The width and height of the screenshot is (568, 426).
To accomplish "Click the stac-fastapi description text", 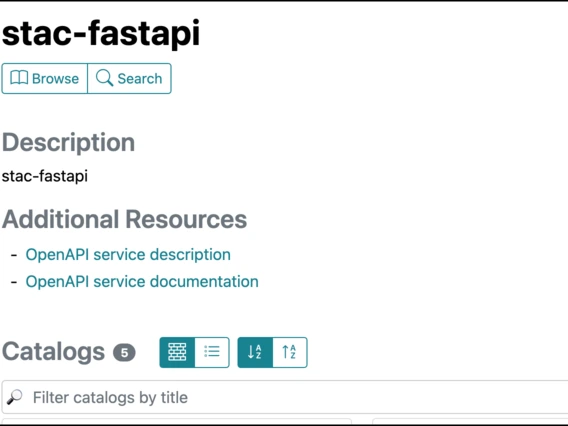I will point(45,176).
